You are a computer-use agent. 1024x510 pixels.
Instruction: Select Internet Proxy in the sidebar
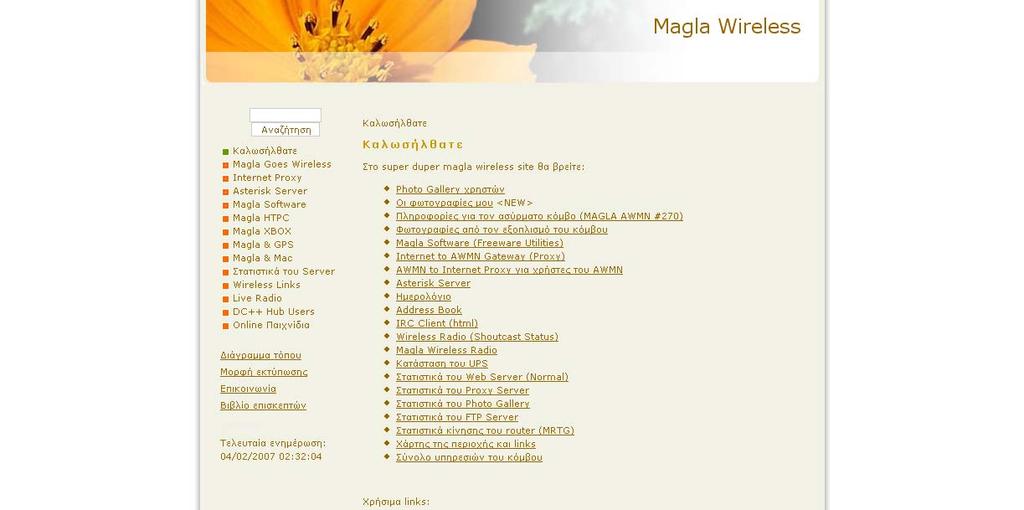click(267, 178)
